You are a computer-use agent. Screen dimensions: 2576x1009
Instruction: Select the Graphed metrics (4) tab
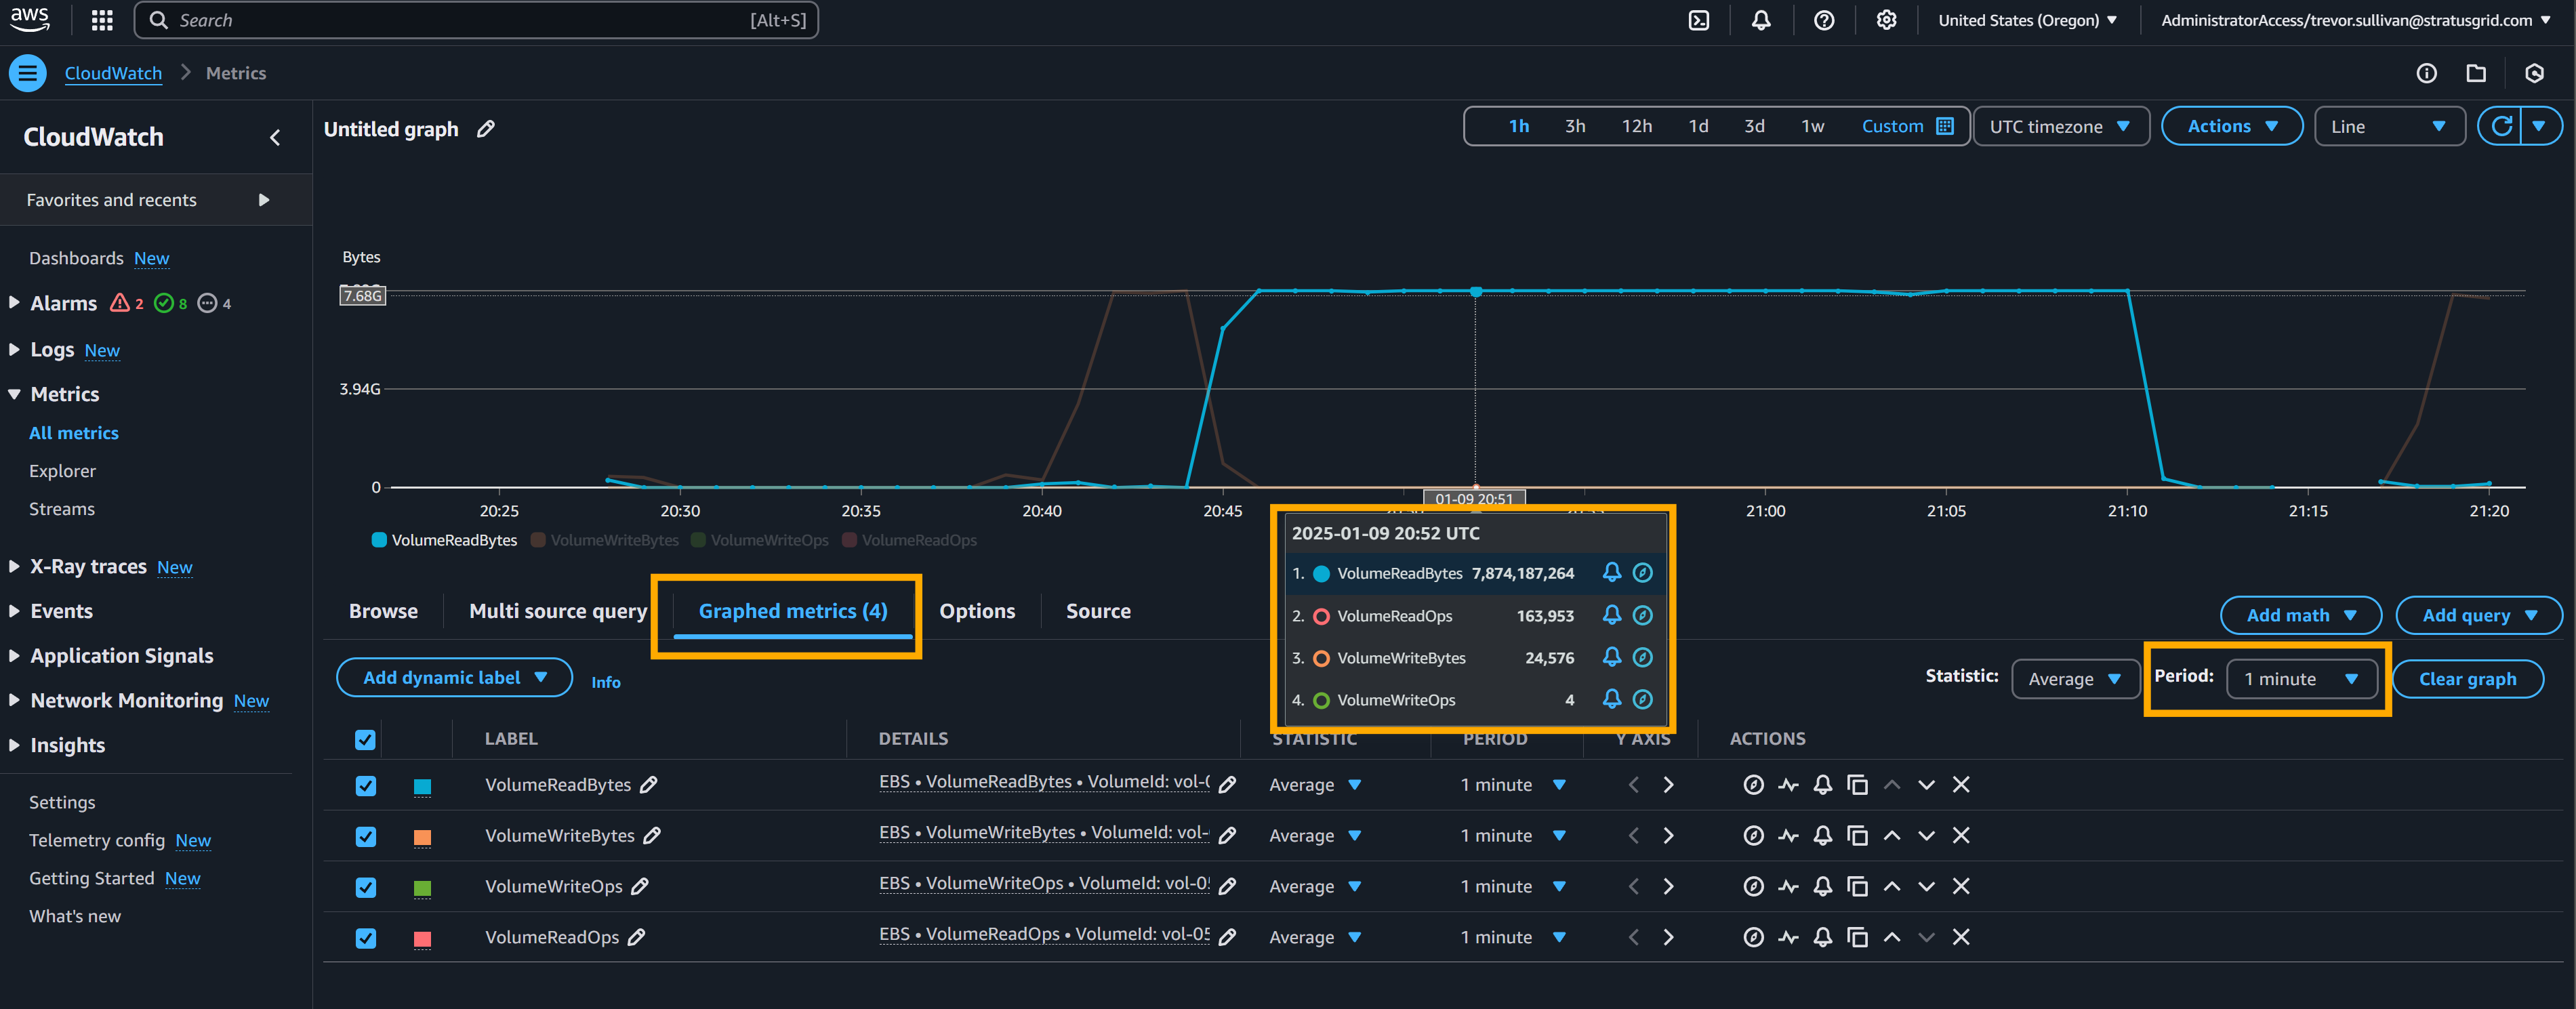pyautogui.click(x=793, y=611)
